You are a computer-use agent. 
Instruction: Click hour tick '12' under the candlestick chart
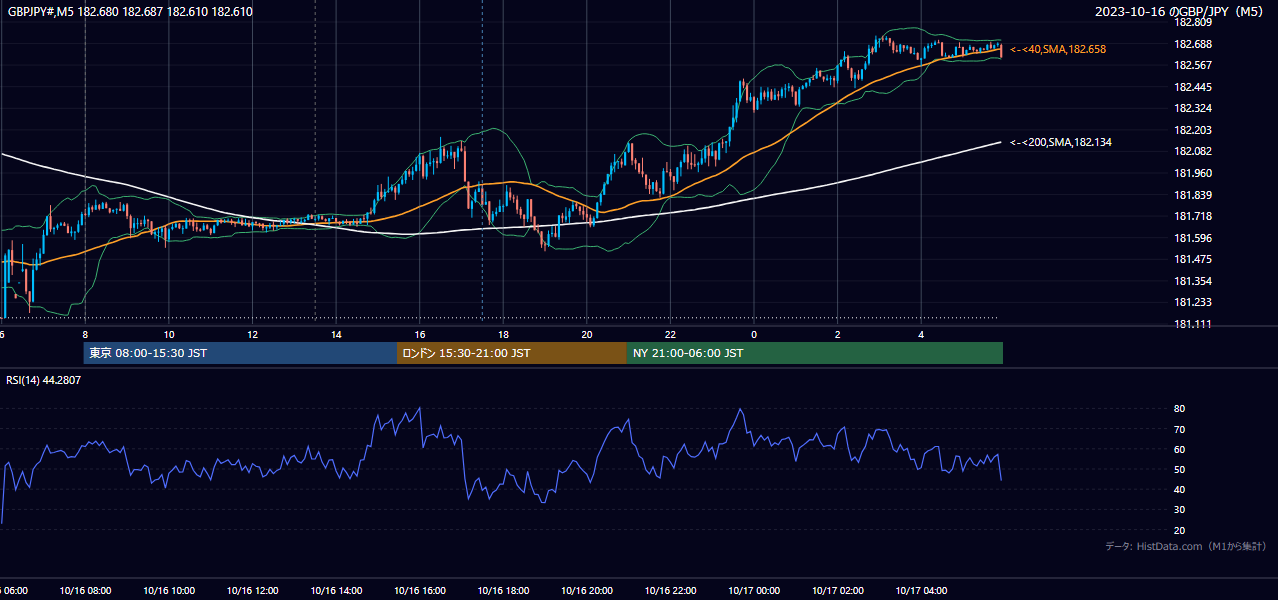[x=252, y=334]
